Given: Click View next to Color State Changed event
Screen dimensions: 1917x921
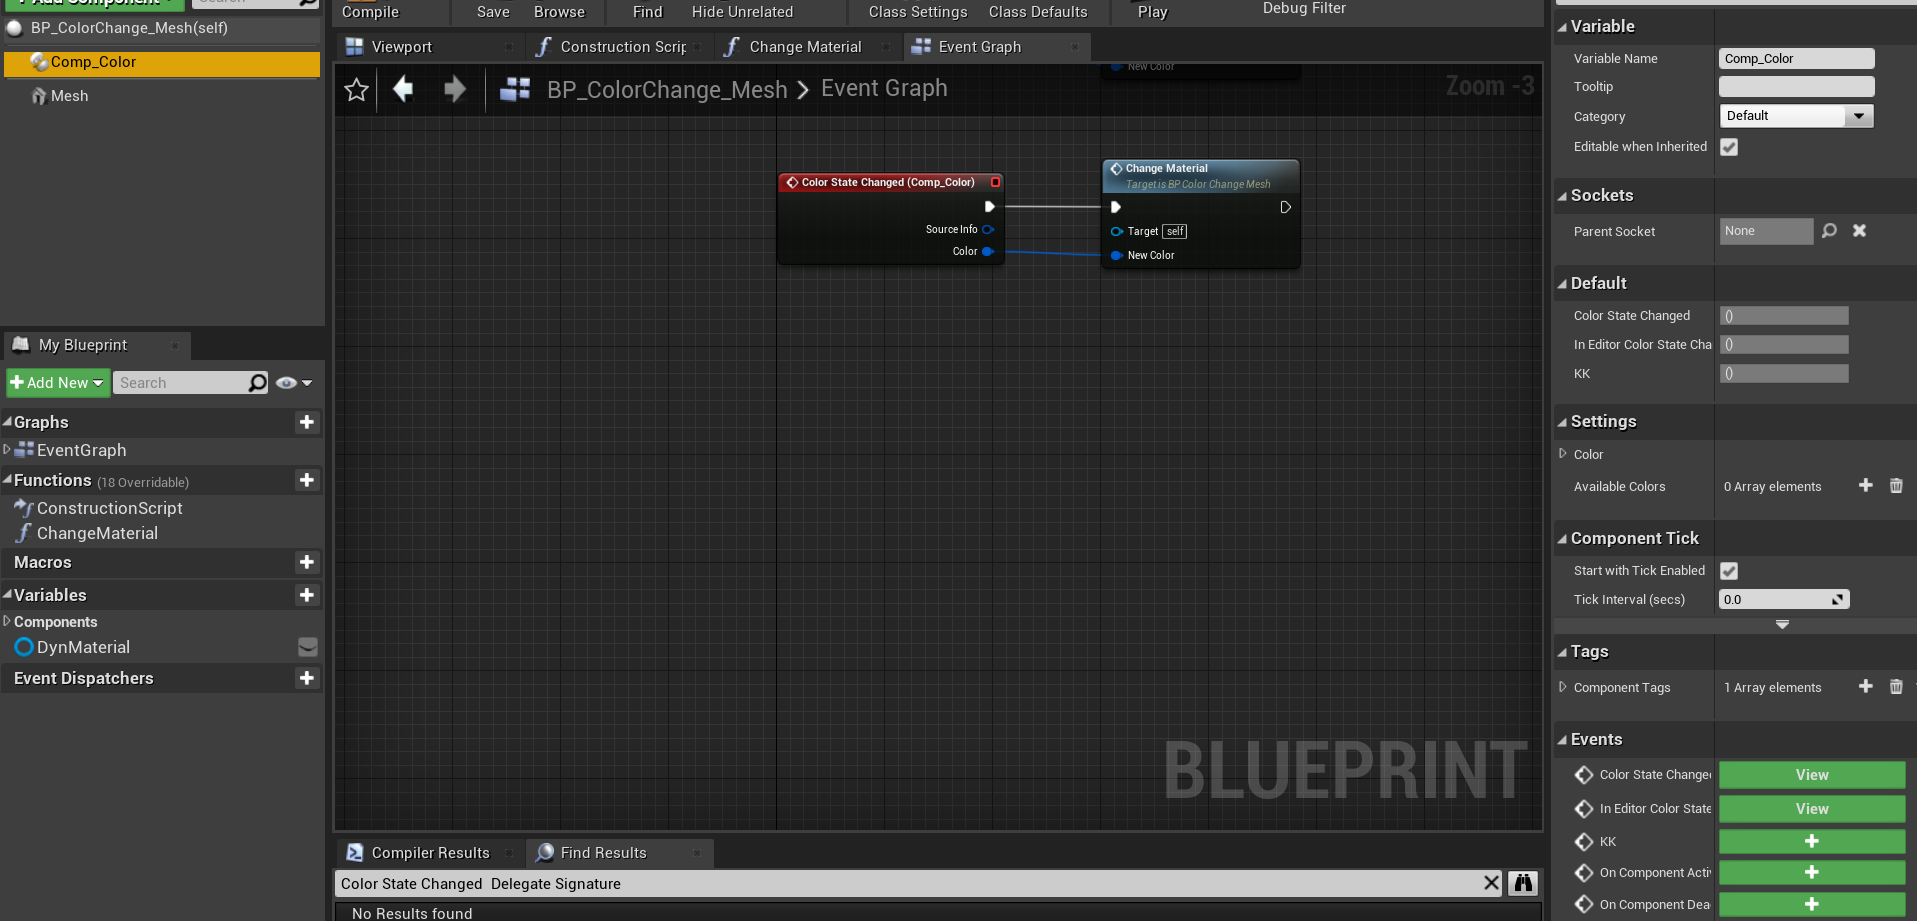Looking at the screenshot, I should click(1811, 774).
